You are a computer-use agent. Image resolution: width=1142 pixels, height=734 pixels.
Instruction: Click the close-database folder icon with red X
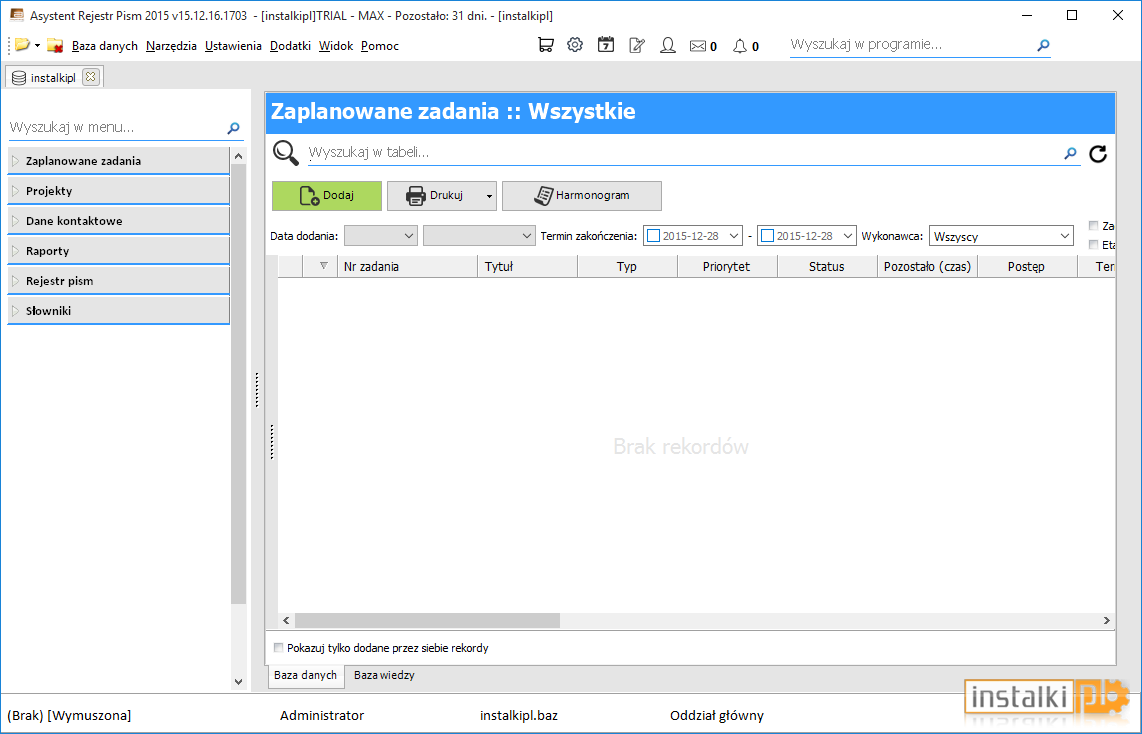coord(55,45)
